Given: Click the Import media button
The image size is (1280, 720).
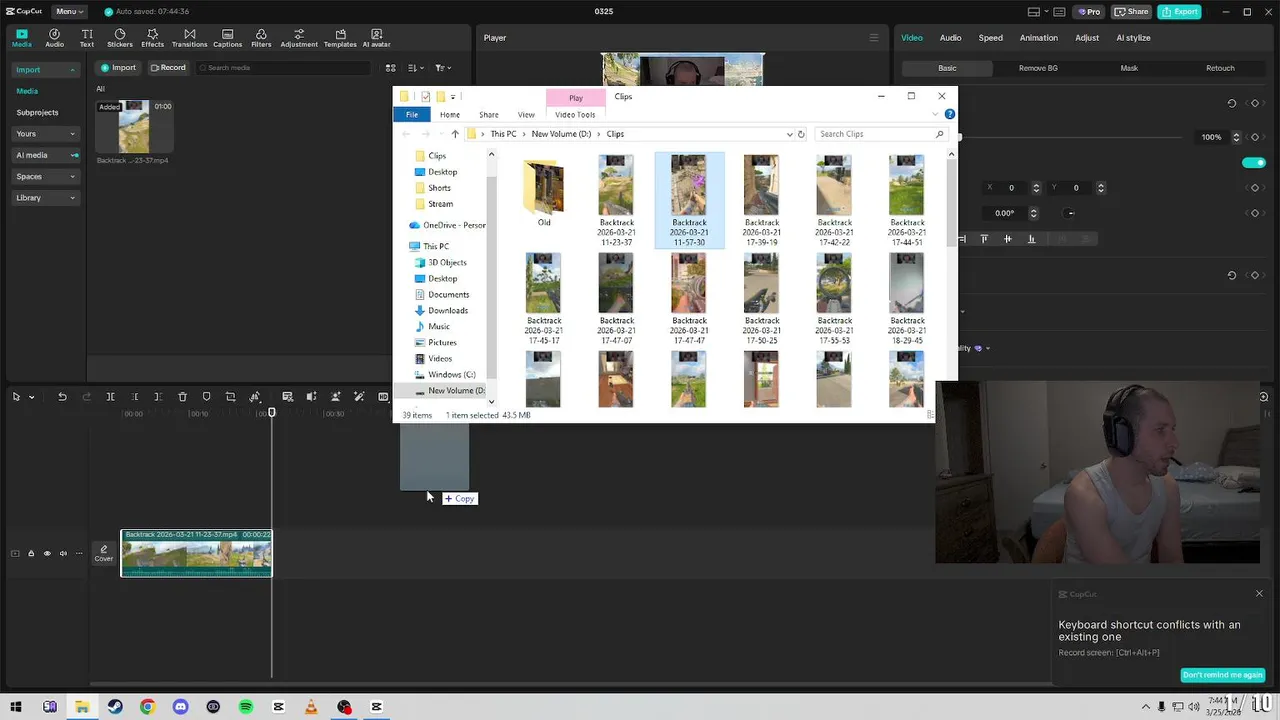Looking at the screenshot, I should pos(118,68).
